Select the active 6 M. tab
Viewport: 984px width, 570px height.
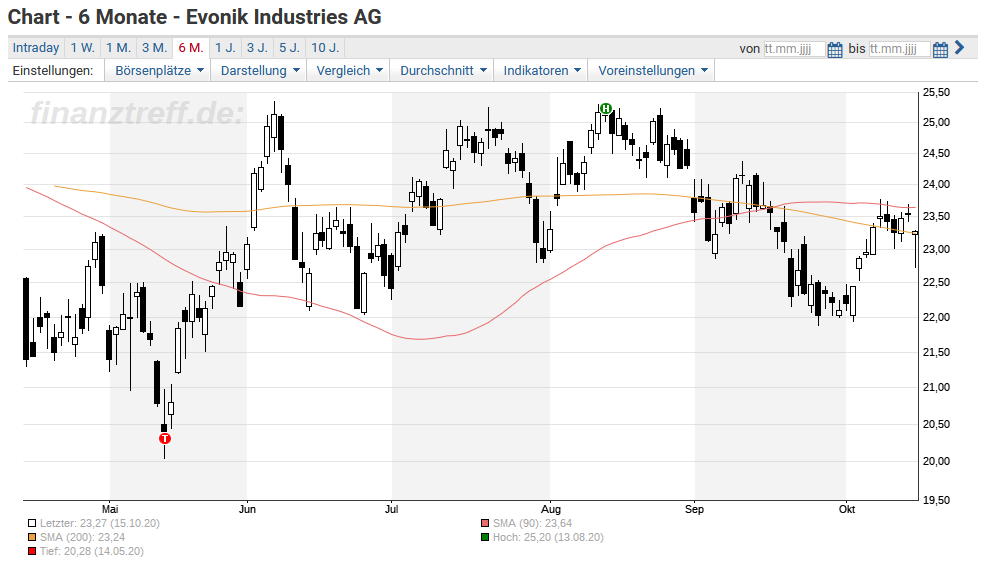(191, 48)
